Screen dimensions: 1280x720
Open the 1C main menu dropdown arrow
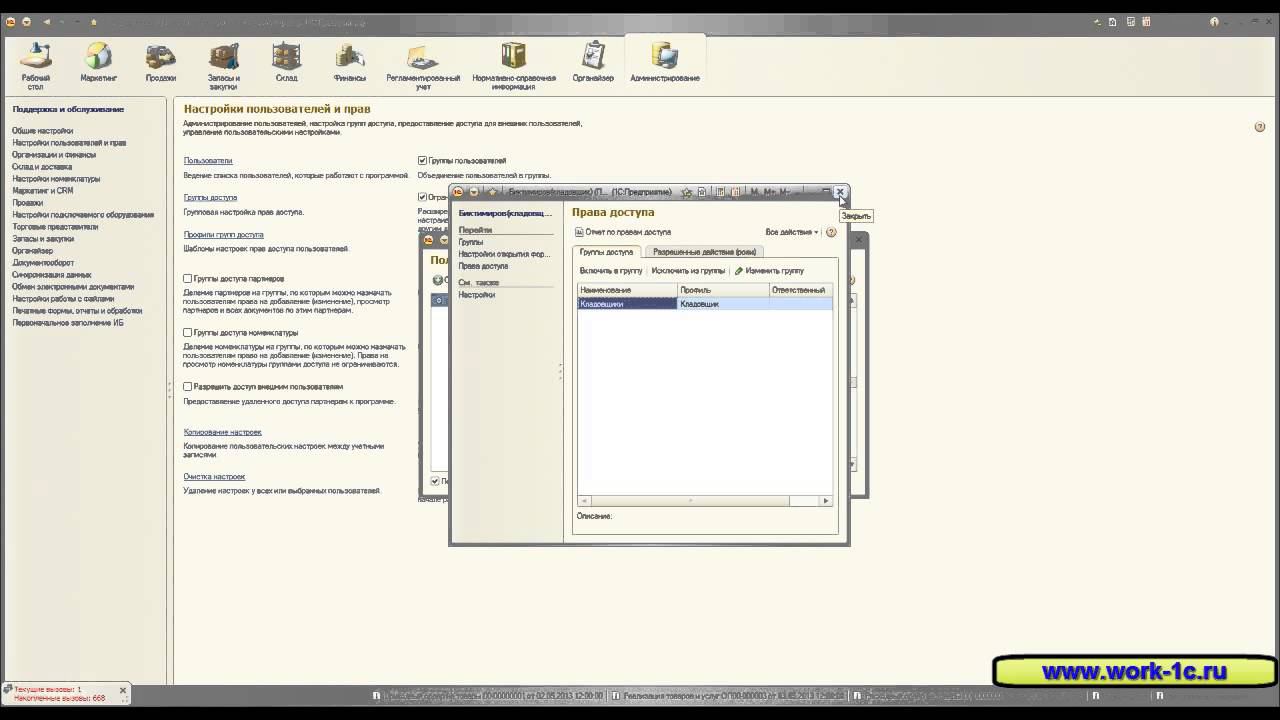coord(27,21)
